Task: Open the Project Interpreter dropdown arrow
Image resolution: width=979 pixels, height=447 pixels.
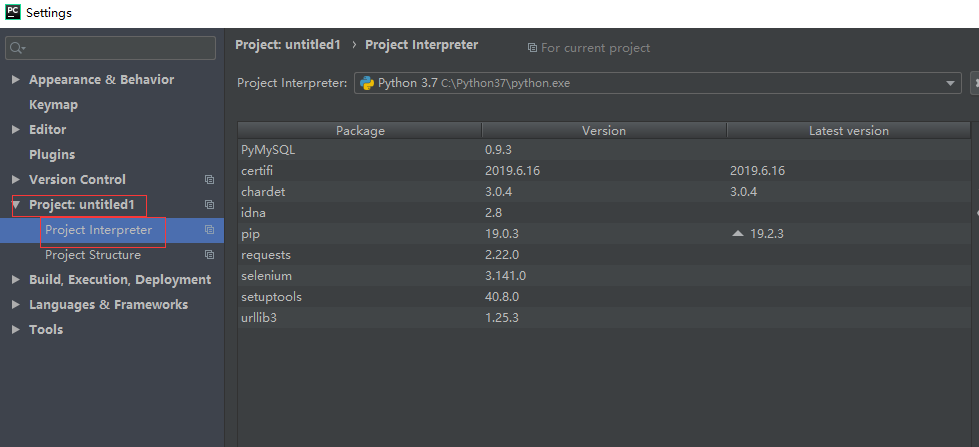Action: pos(952,84)
